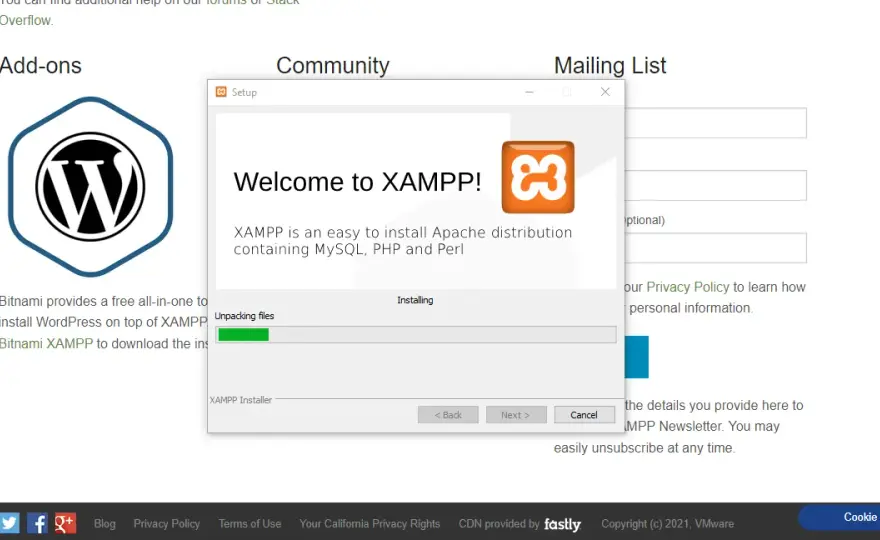Open the Blog footer link
880x540 pixels.
click(x=104, y=524)
